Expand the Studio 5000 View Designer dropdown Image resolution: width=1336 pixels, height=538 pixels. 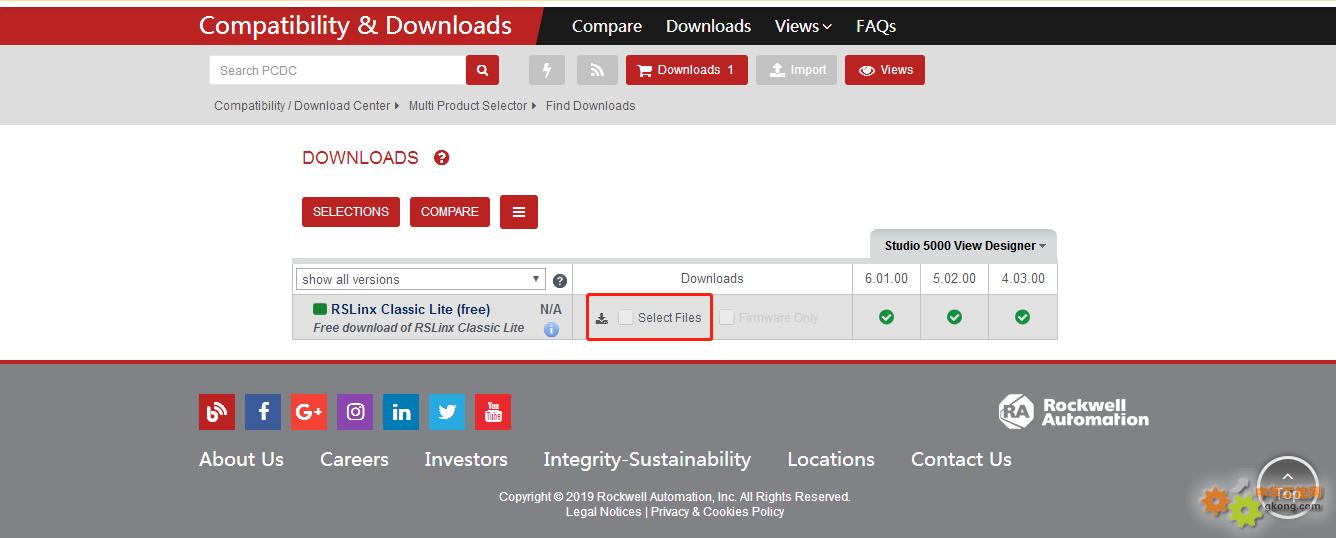coord(964,246)
